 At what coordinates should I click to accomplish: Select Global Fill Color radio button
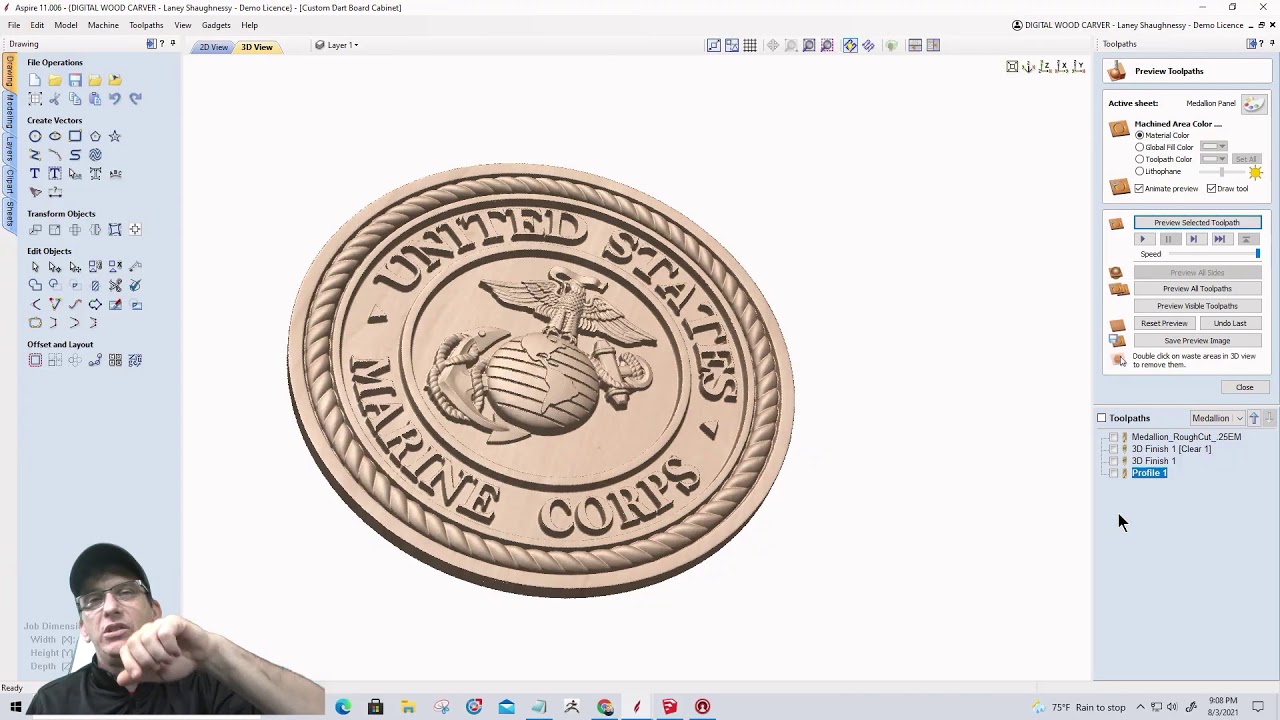tap(1139, 147)
